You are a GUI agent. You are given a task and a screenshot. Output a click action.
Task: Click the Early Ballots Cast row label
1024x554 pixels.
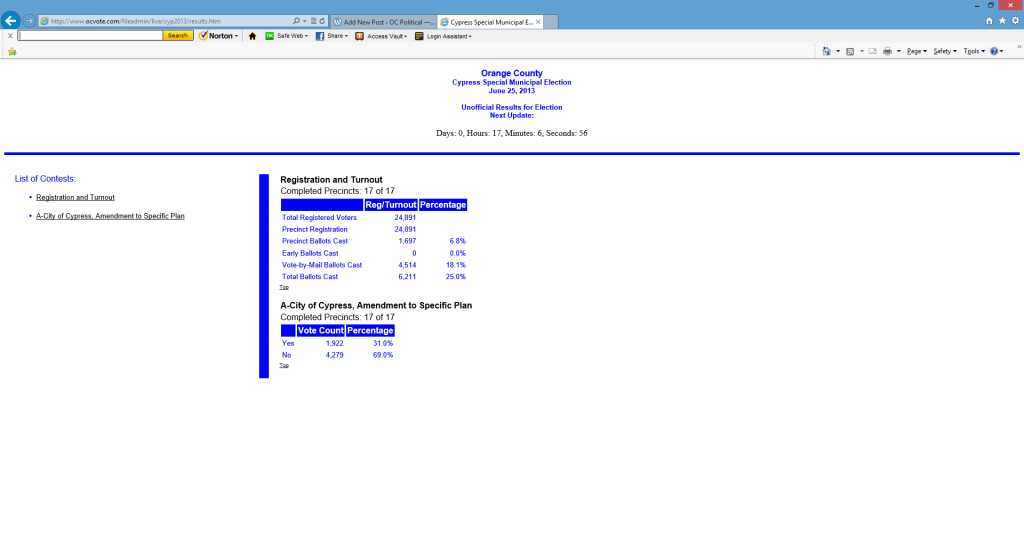pyautogui.click(x=310, y=253)
